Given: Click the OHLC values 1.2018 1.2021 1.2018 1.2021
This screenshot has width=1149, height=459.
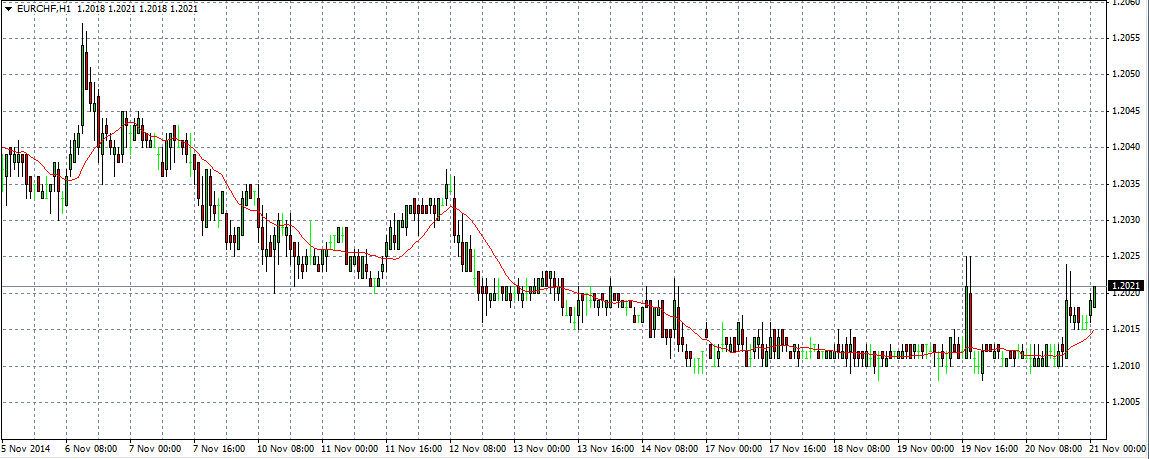Looking at the screenshot, I should pos(137,9).
